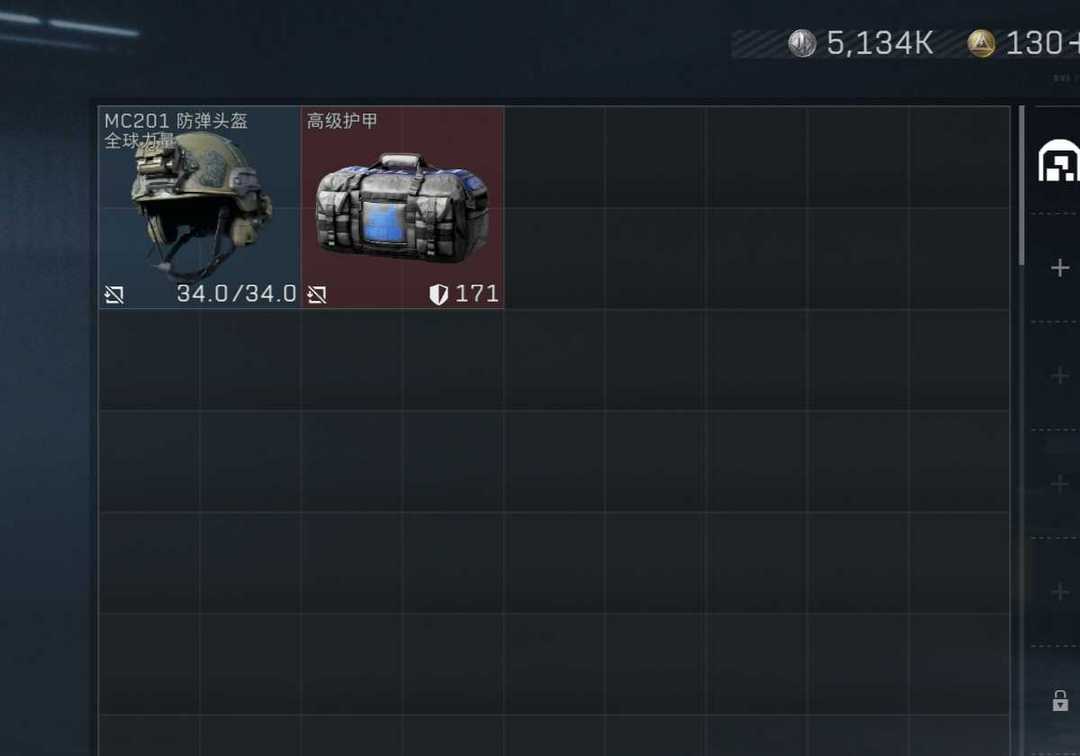Click the bound-item icon on the helmet tile
1080x756 pixels.
coord(114,295)
